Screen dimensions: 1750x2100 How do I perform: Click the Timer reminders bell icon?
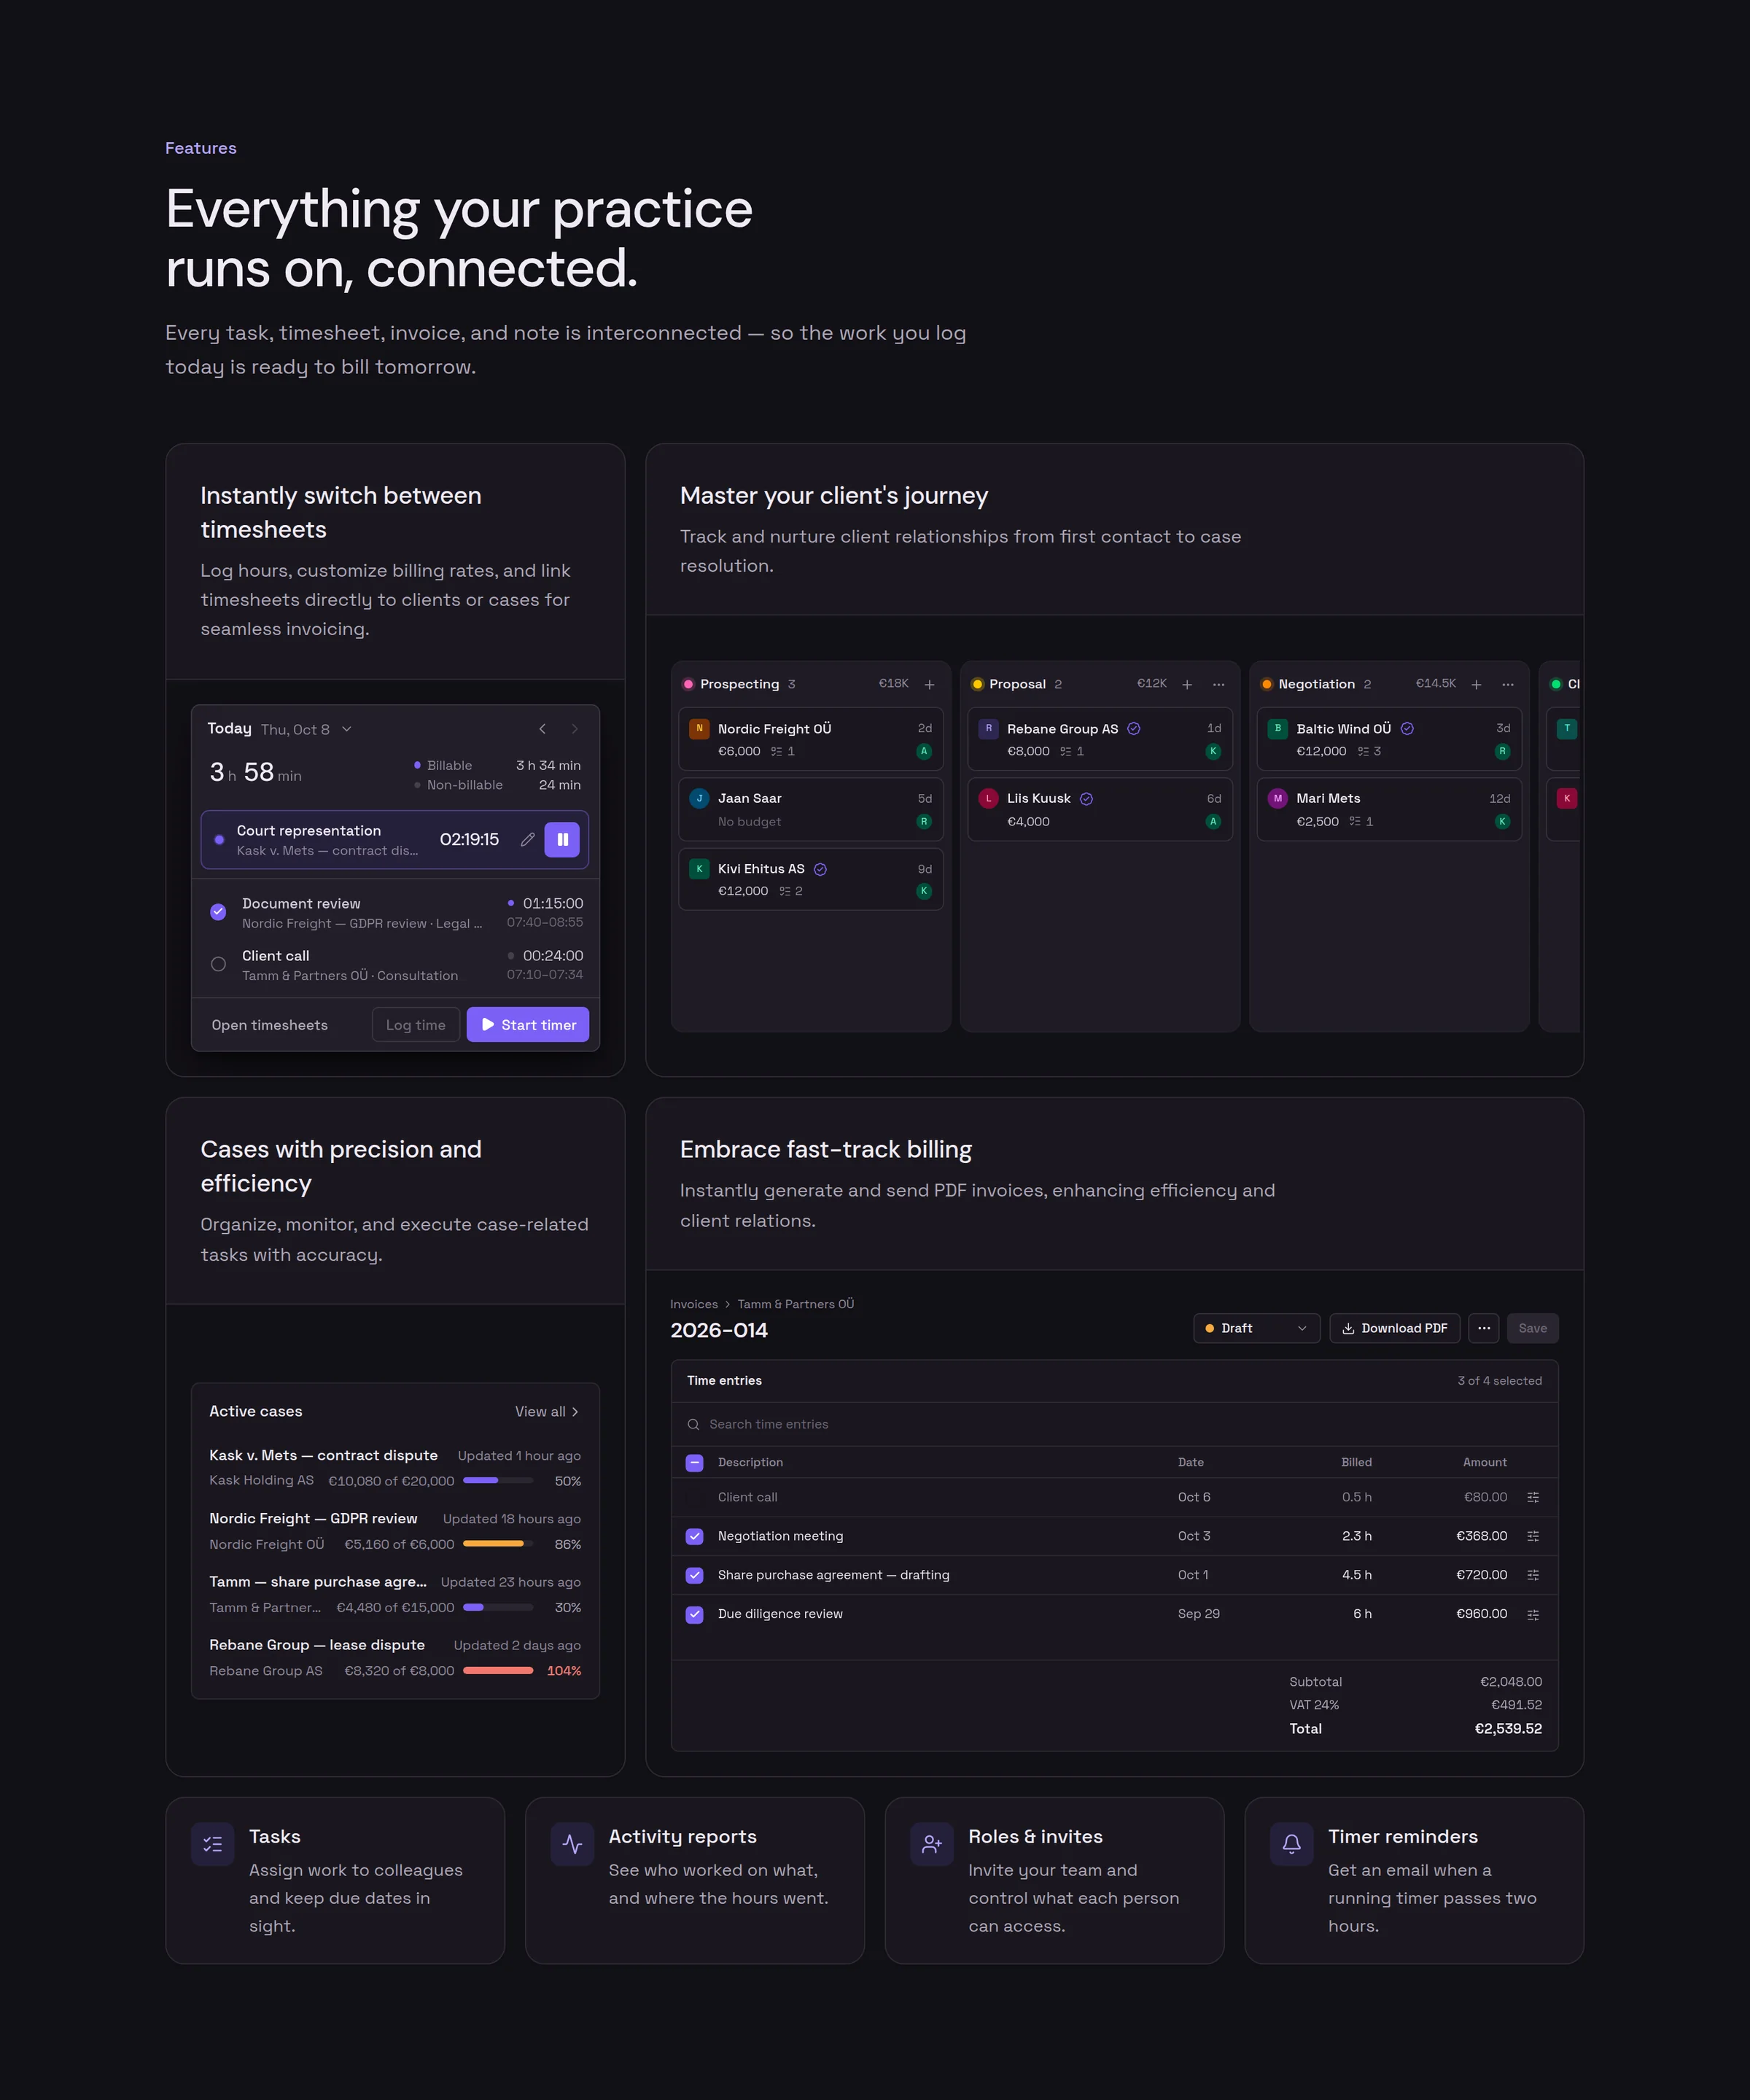pos(1291,1844)
